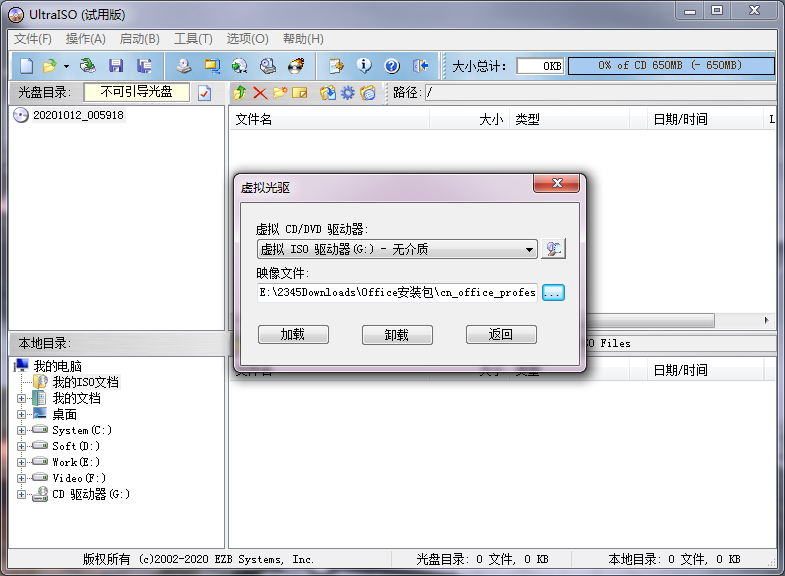Image resolution: width=785 pixels, height=576 pixels.
Task: Click the Open CD/DVD icon with green arrow
Action: point(88,66)
